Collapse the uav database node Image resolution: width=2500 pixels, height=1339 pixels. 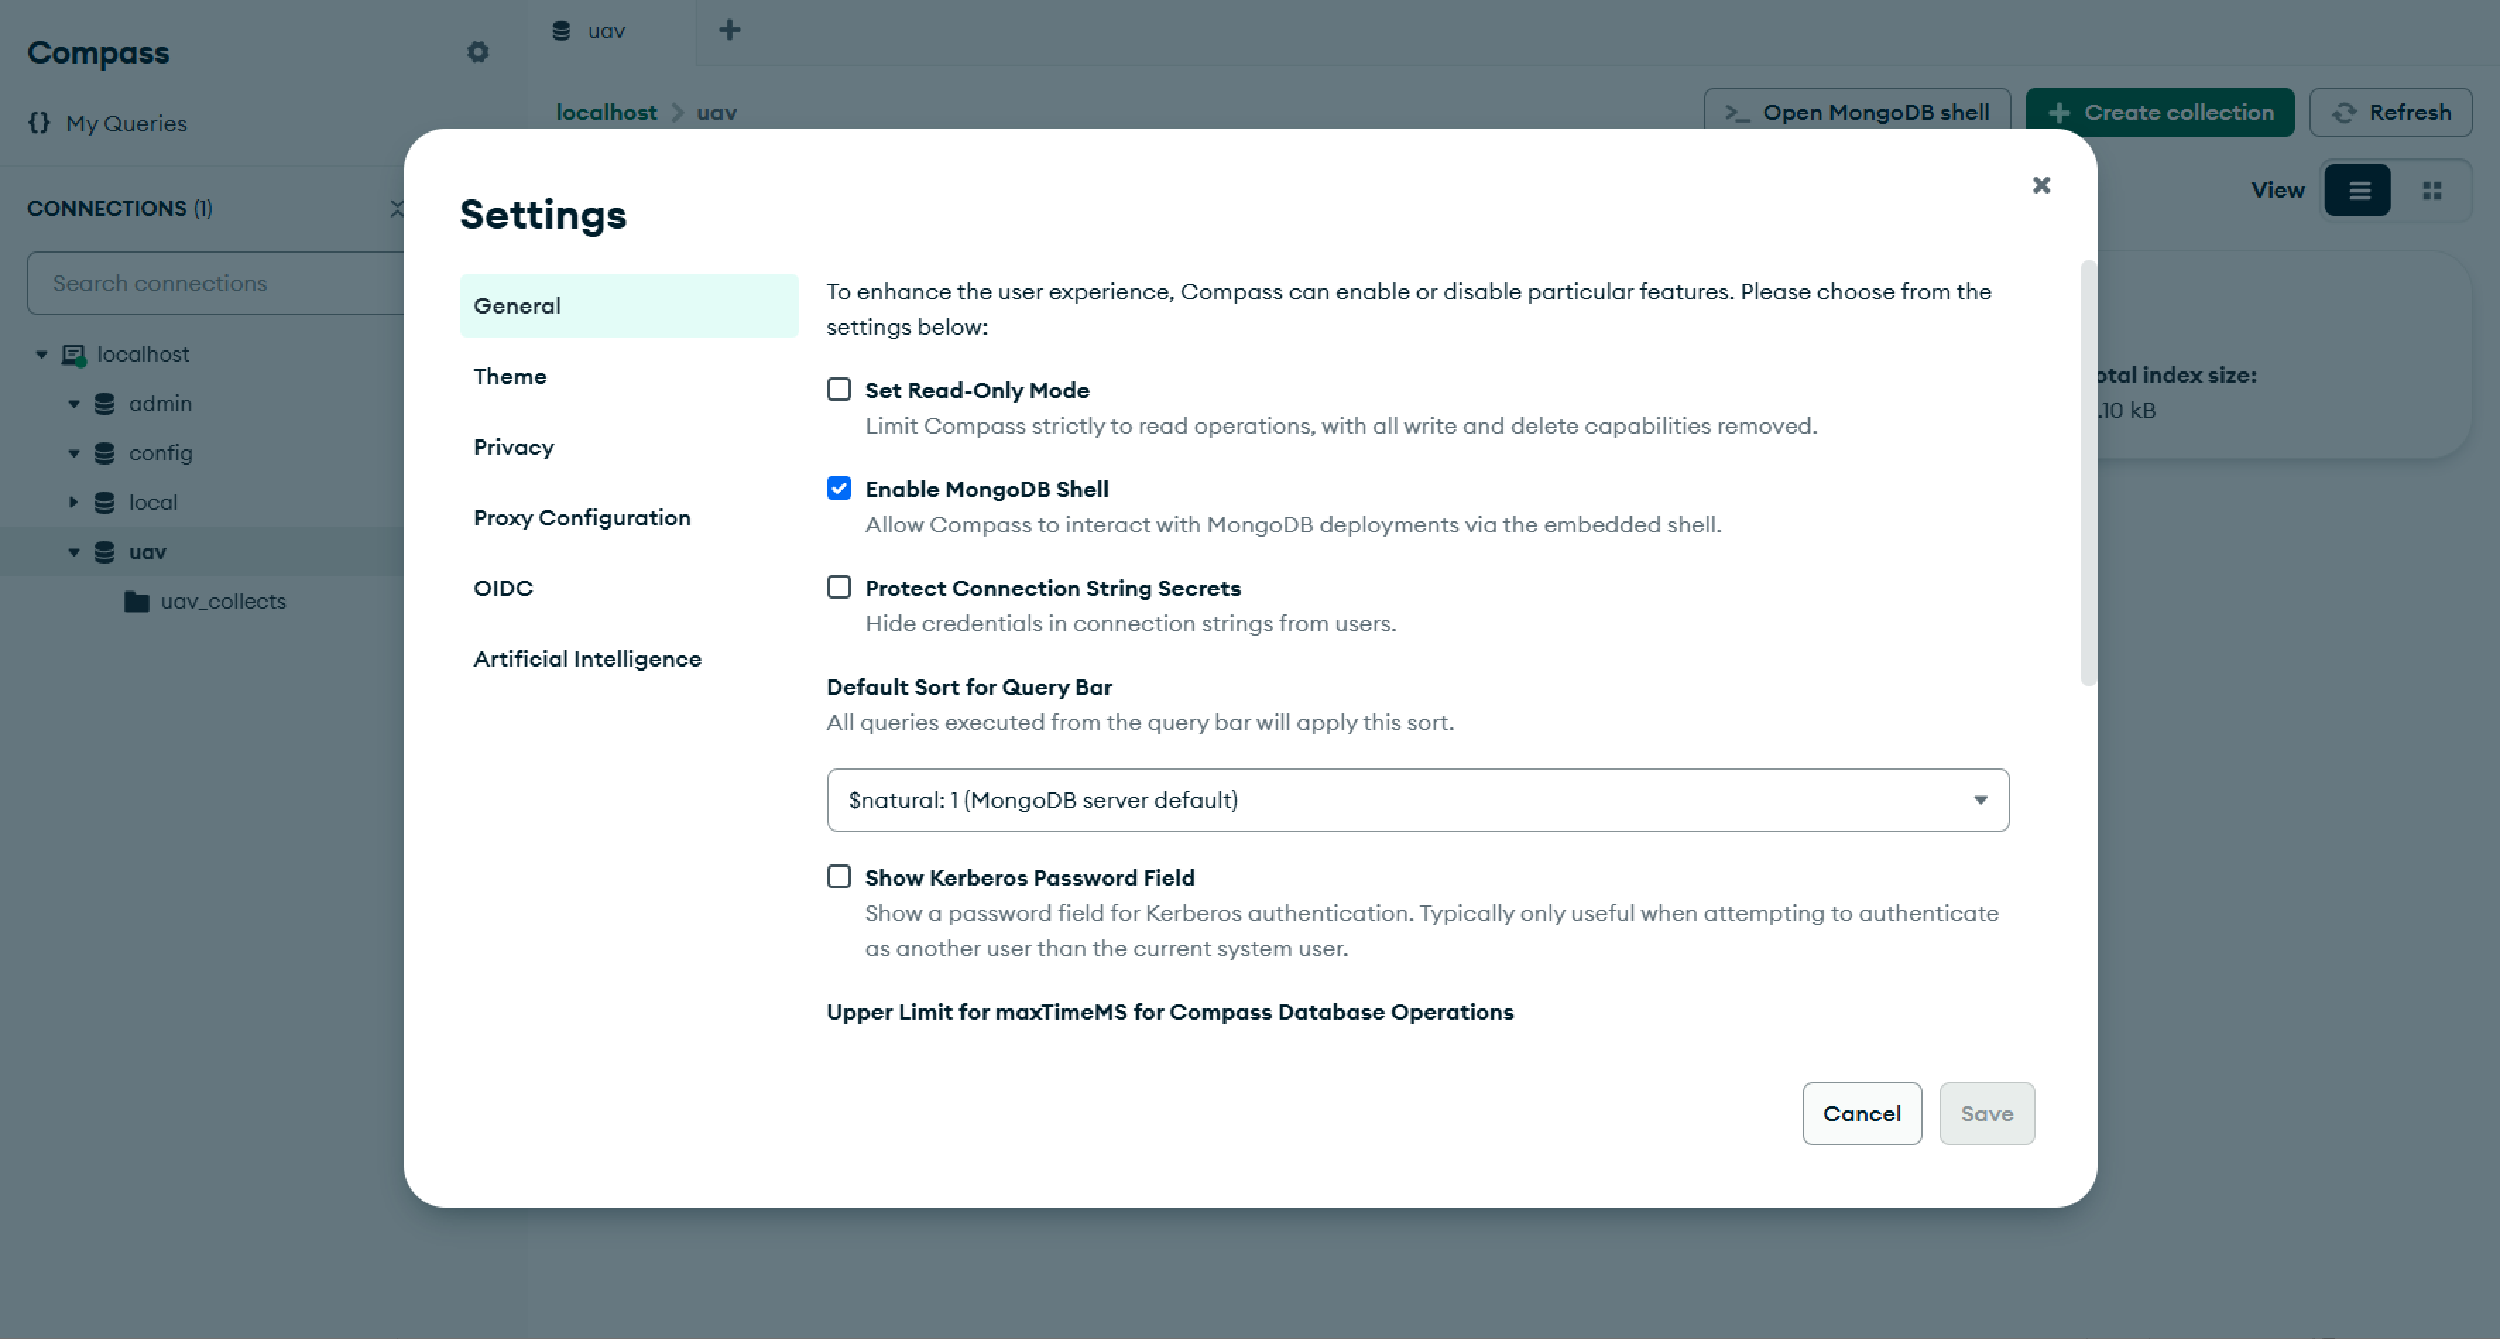[74, 552]
